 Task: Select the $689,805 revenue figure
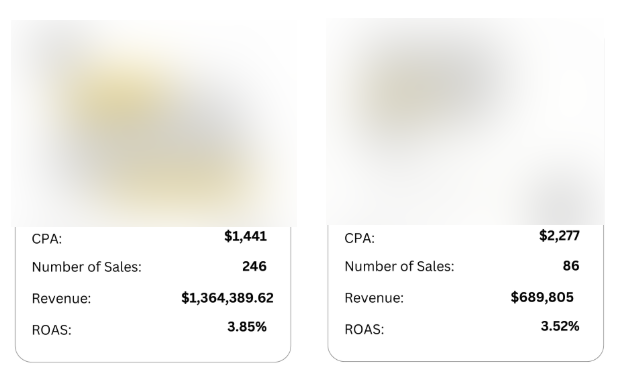pos(542,297)
